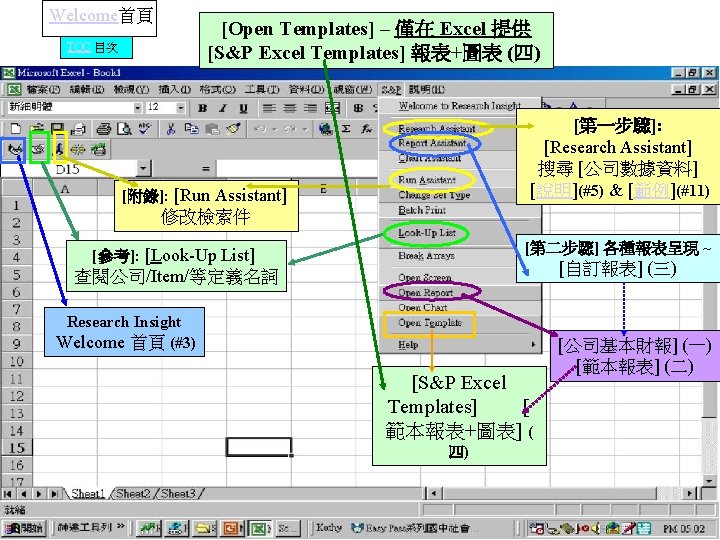Click the fourth S&P toolbar icon

[x=78, y=149]
